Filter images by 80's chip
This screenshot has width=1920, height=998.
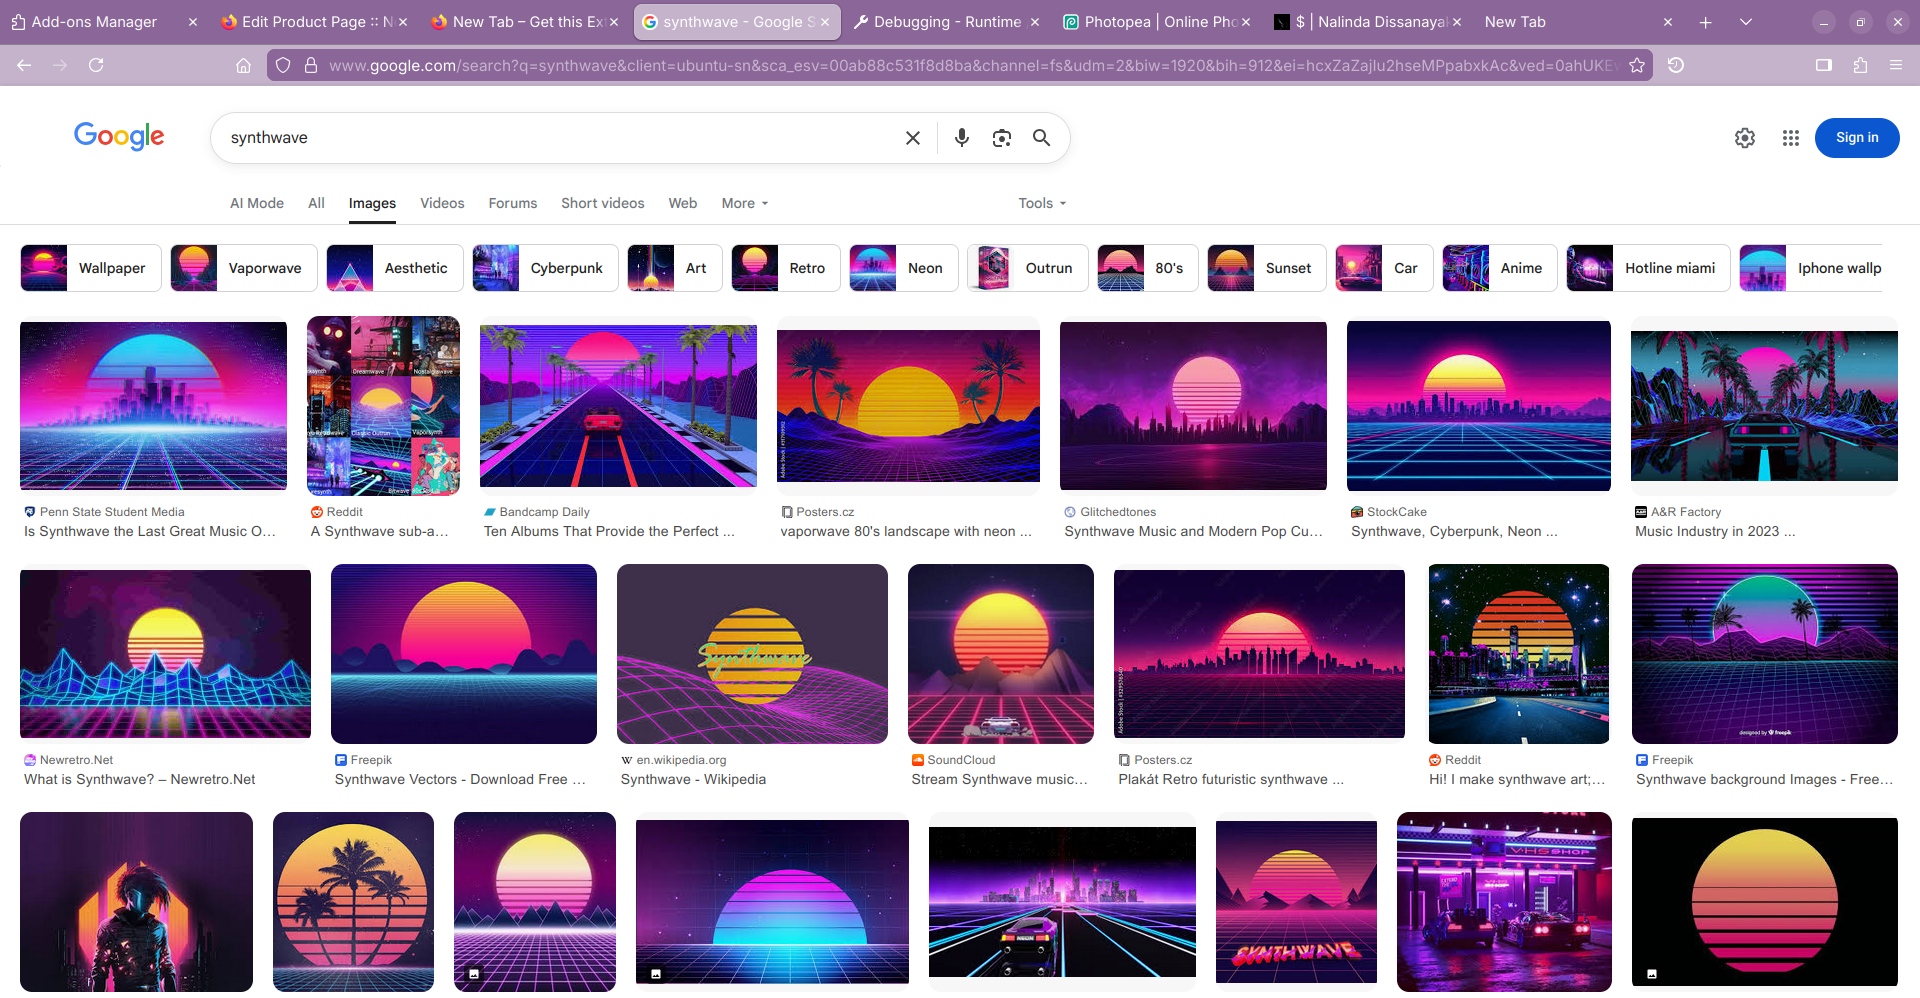click(1148, 268)
